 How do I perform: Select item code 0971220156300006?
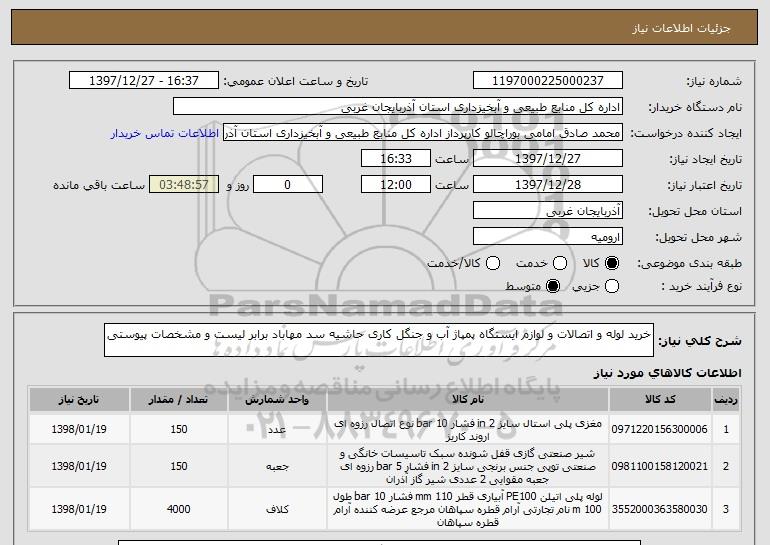660,429
